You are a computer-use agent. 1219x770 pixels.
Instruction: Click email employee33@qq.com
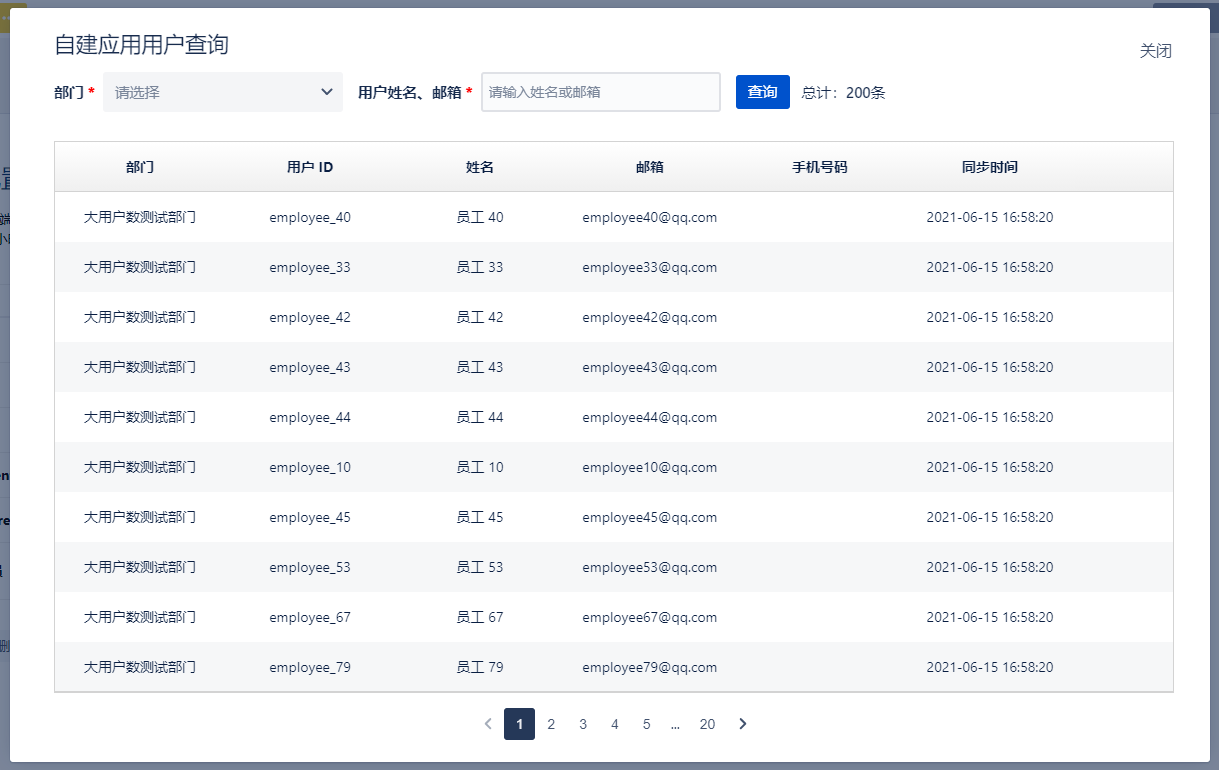pyautogui.click(x=649, y=267)
